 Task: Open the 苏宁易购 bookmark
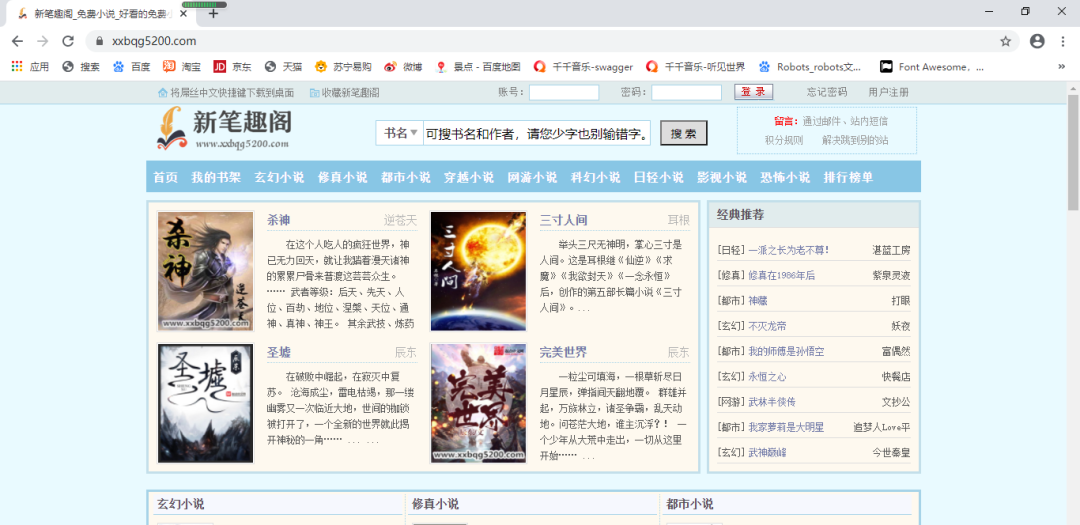(343, 67)
